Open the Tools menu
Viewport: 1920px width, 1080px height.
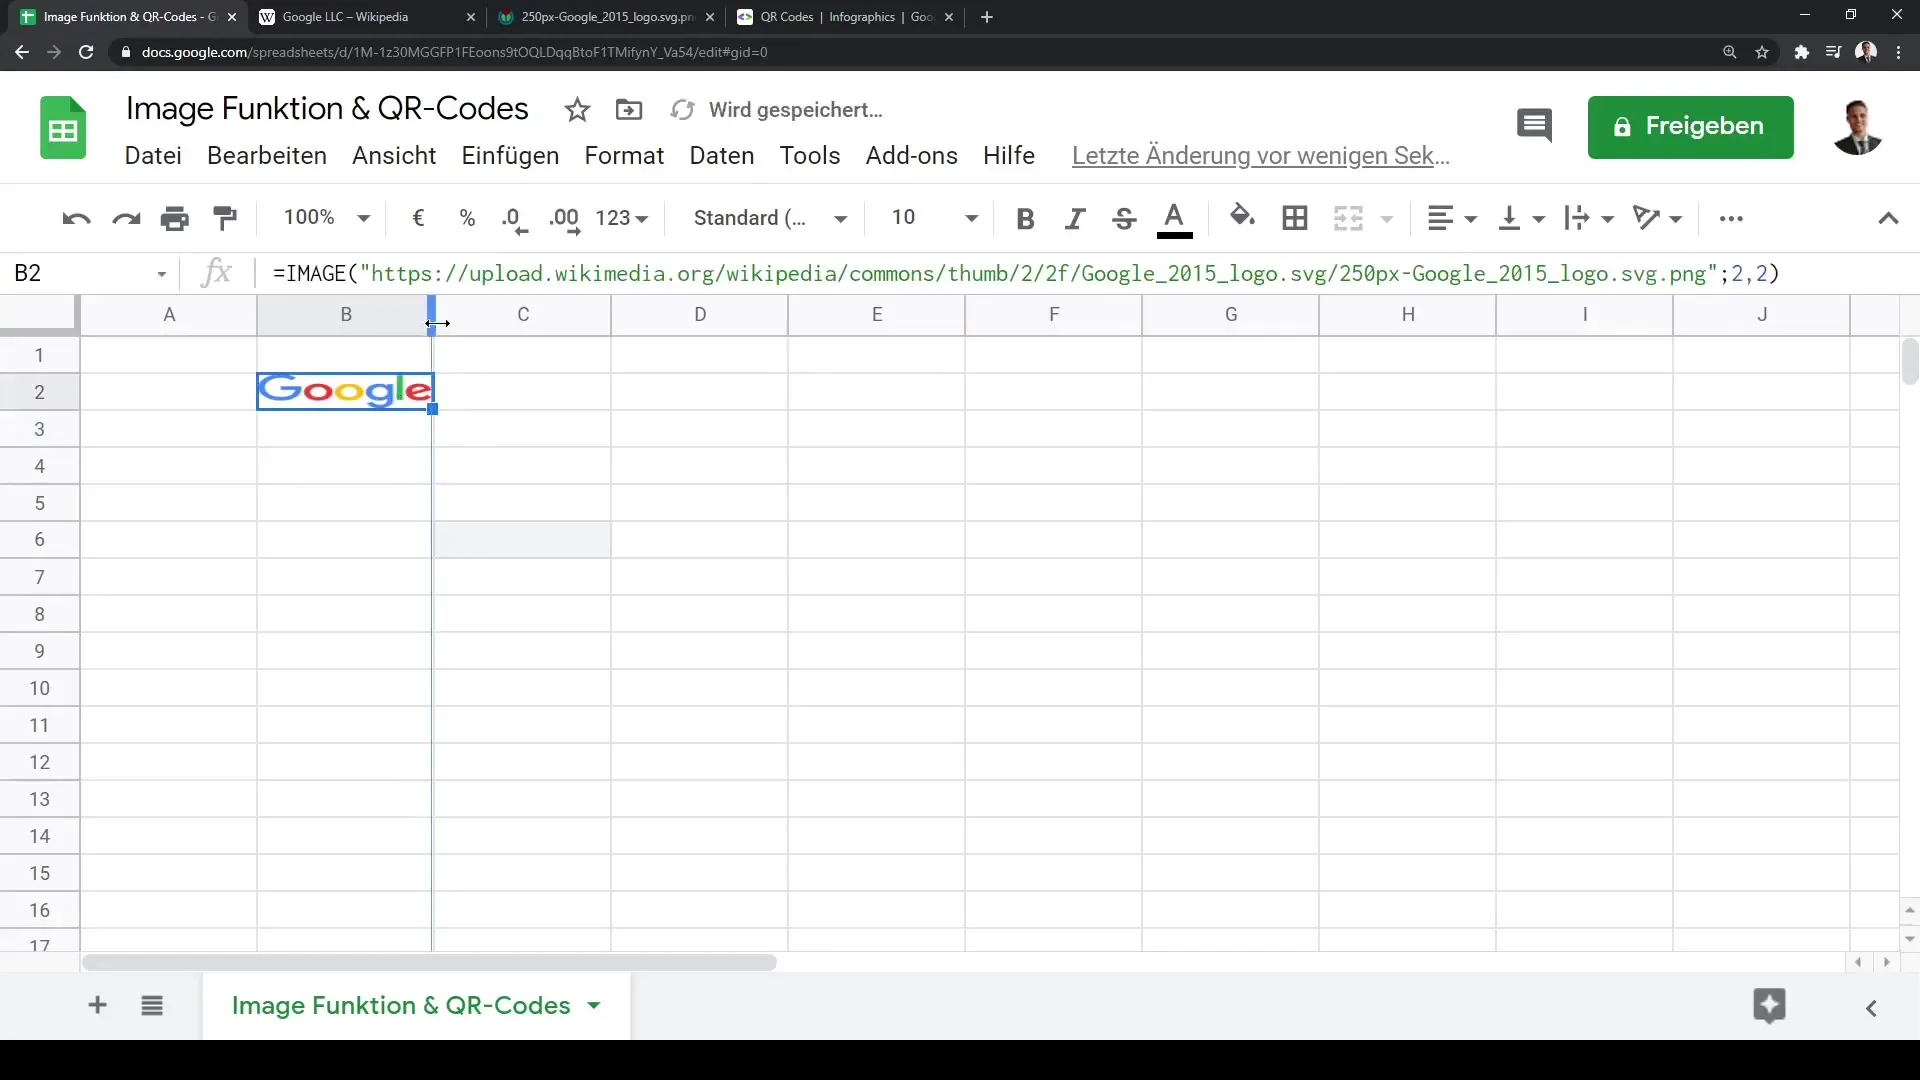(810, 156)
